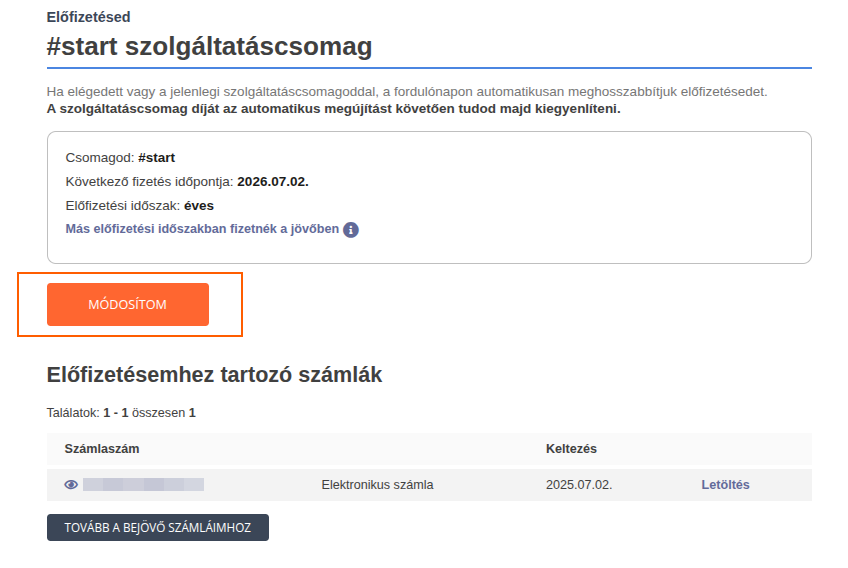Click the "Előfizetésemhez tartozó számlák" heading
Image resolution: width=848 pixels, height=568 pixels.
point(214,375)
